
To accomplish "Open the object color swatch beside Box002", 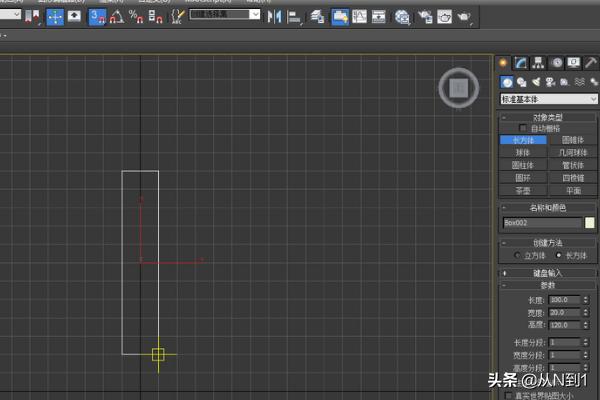I will (590, 223).
